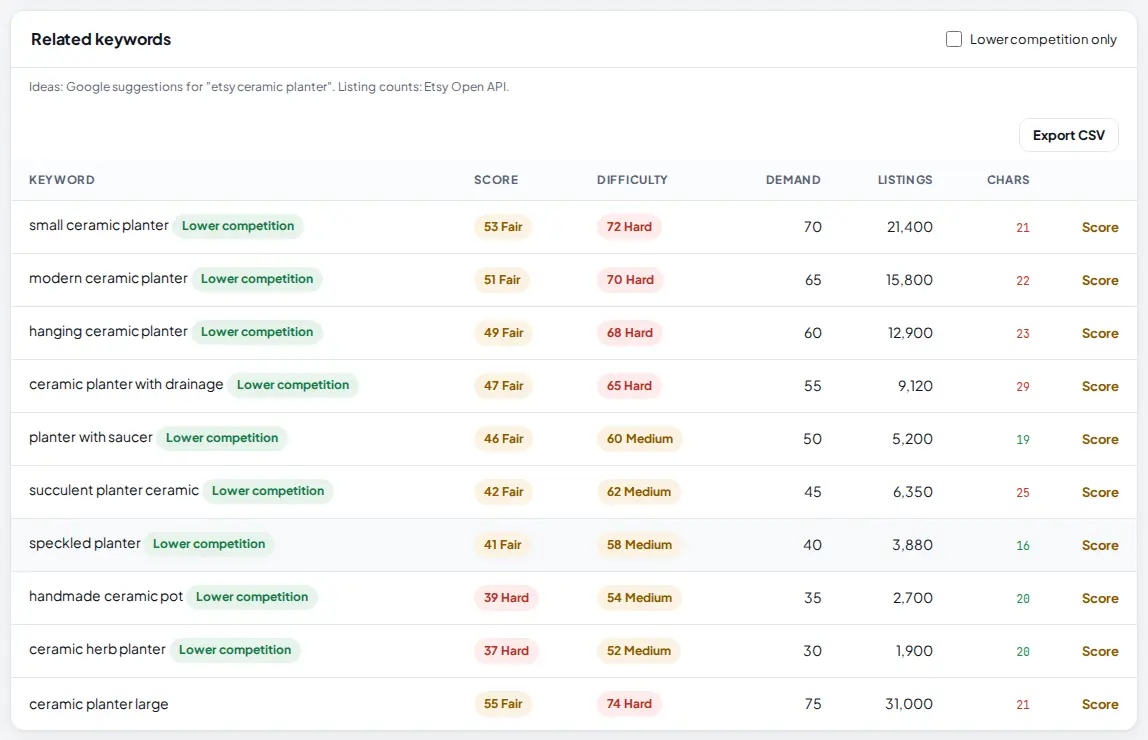Image resolution: width=1148 pixels, height=740 pixels.
Task: Click Lower competition badge on ceramic herb planter
Action: tap(235, 650)
